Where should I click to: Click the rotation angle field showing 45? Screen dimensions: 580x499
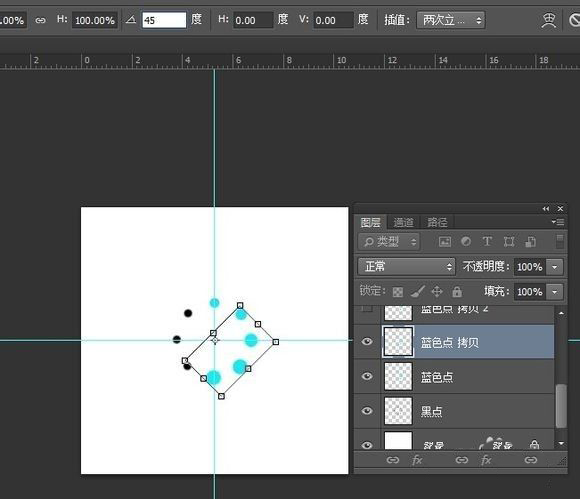click(164, 20)
